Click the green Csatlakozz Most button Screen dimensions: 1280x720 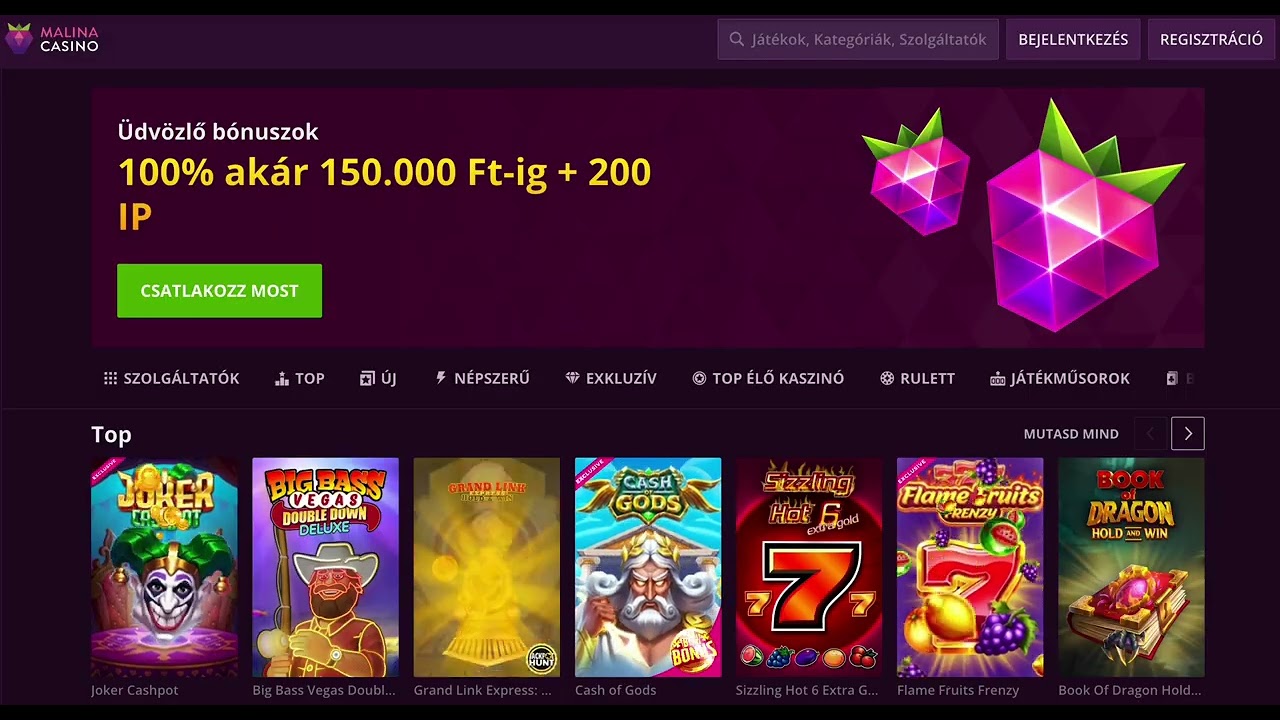point(219,291)
